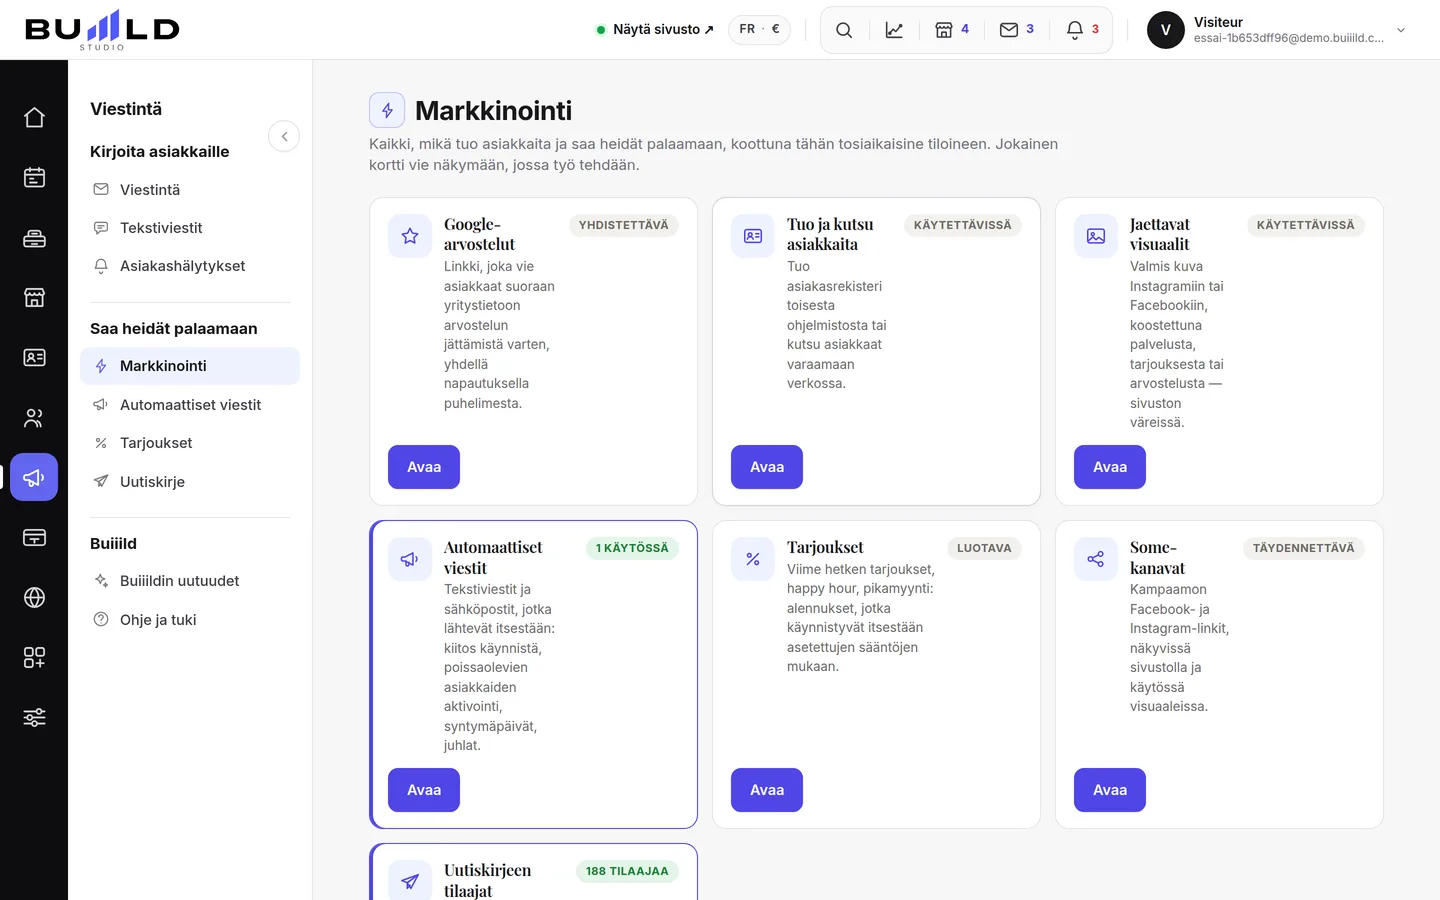
Task: Click Avaa on the Tuo ja kutsu asiakkaita card
Action: point(767,467)
